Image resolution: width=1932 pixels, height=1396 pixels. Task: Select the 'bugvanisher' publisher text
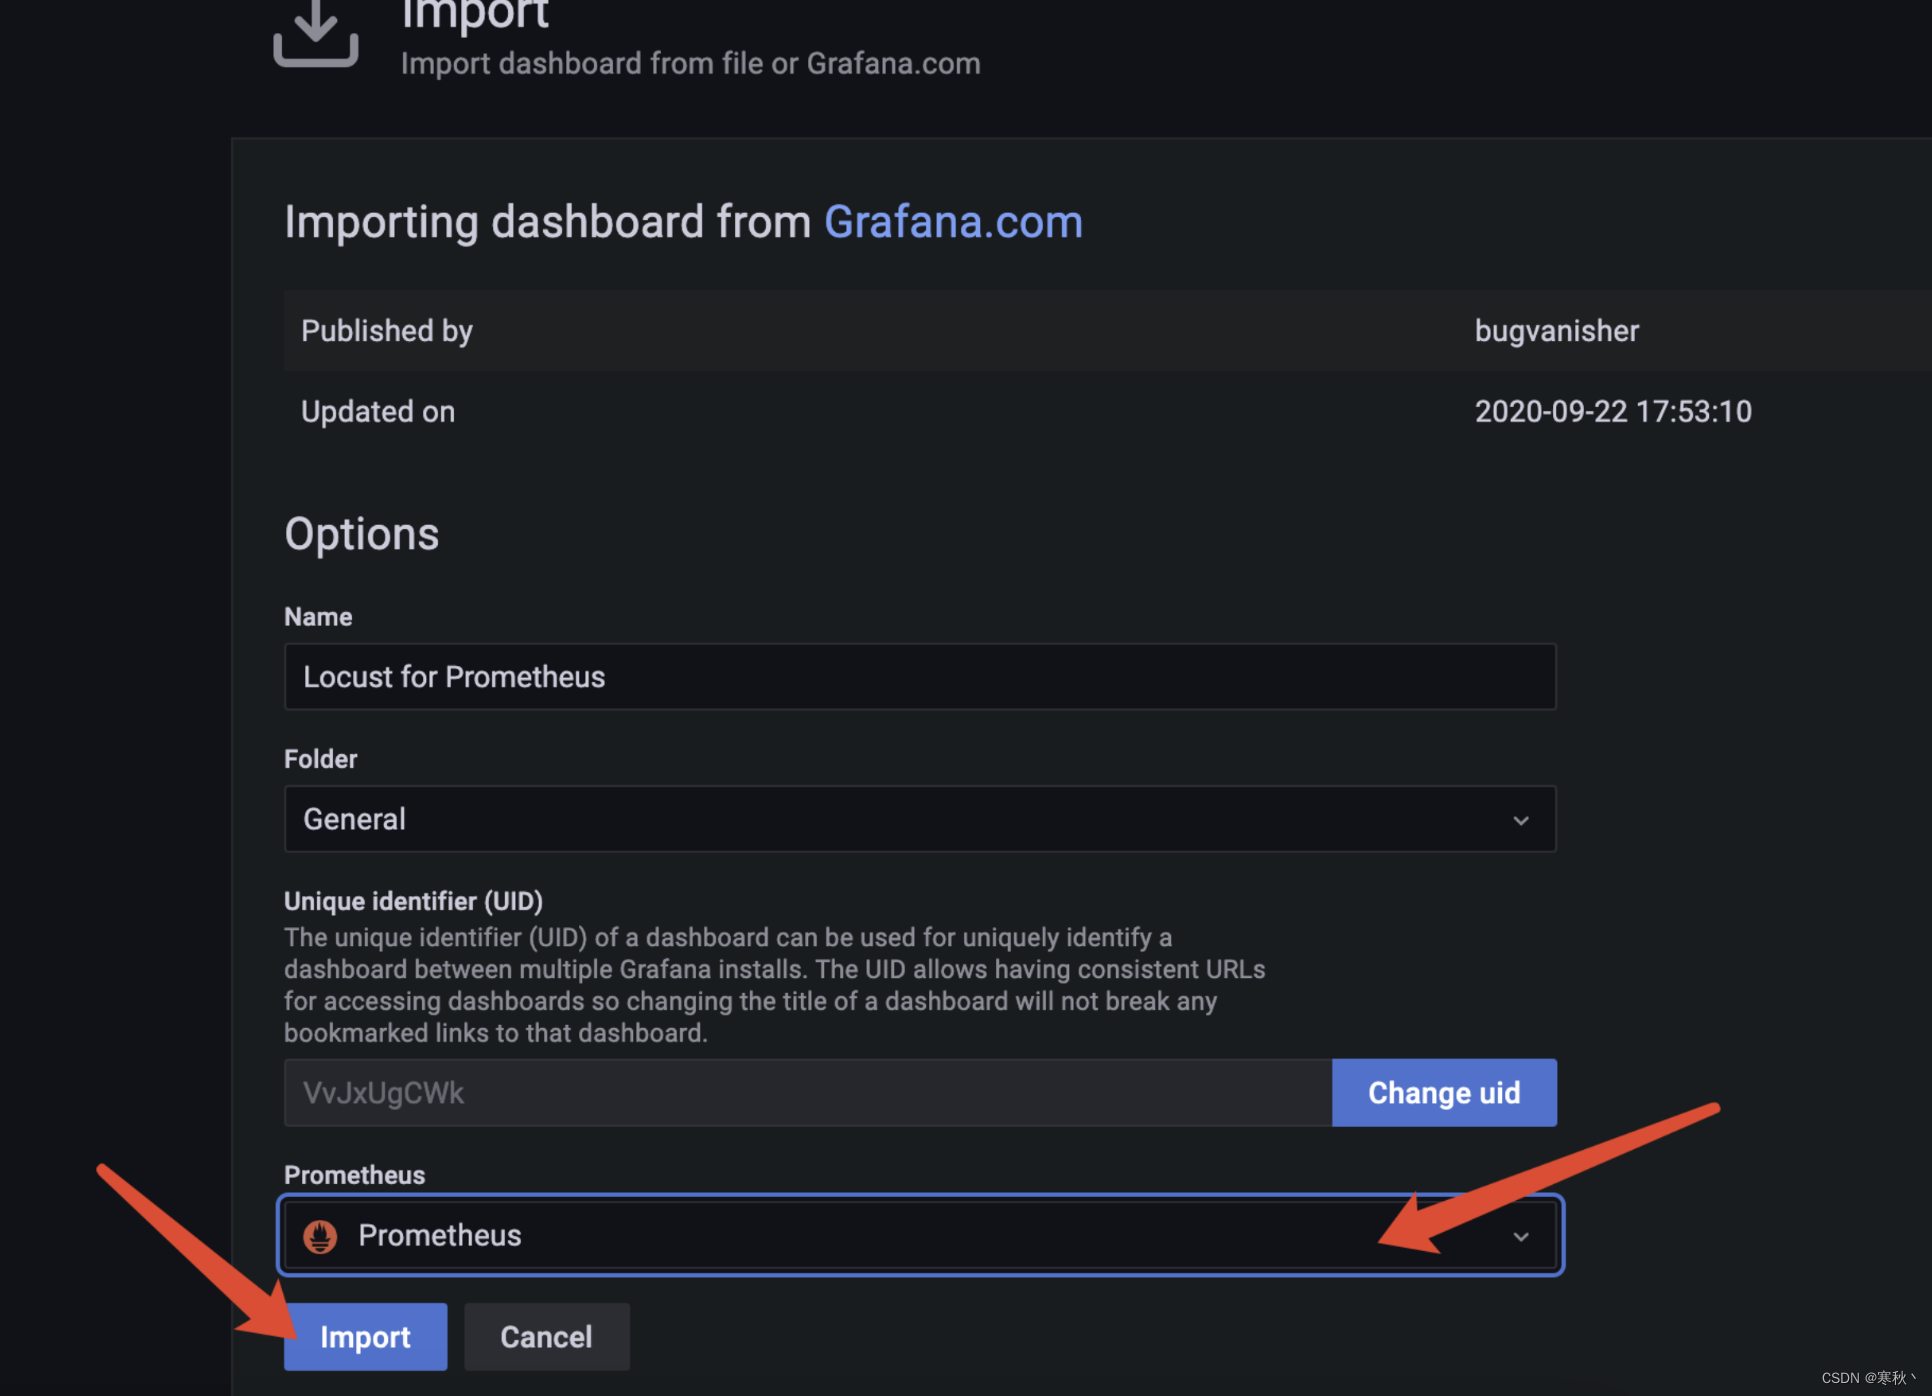tap(1557, 331)
